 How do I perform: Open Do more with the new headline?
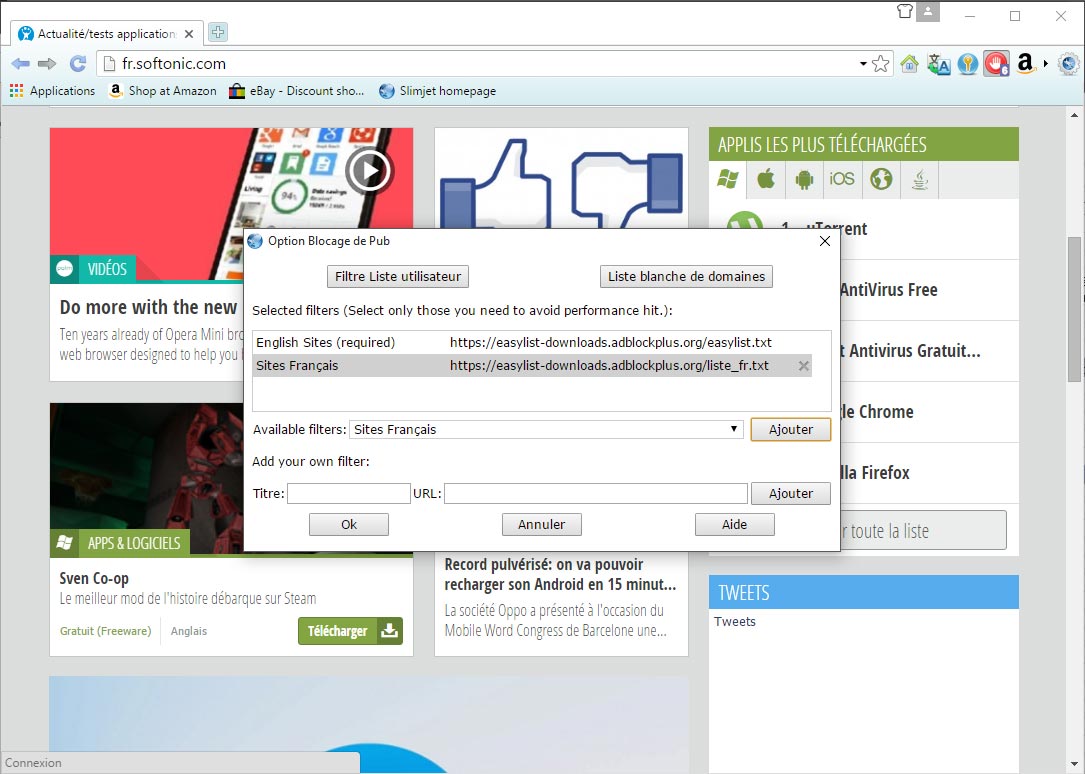pos(148,307)
